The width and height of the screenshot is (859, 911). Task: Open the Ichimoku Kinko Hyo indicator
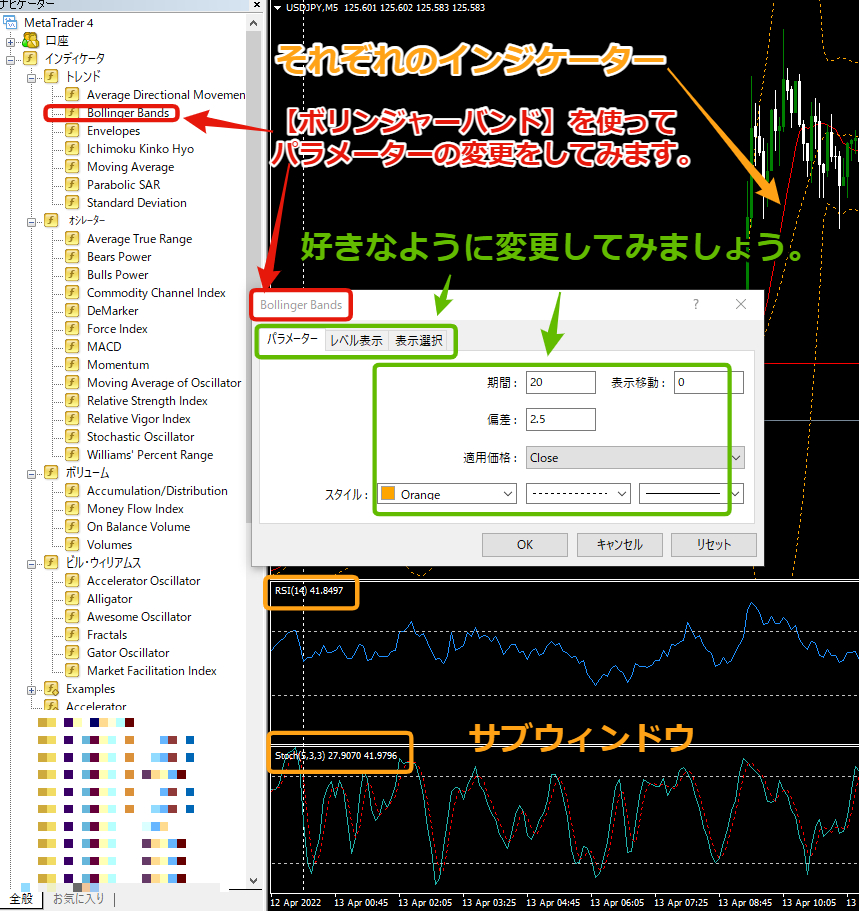139,148
